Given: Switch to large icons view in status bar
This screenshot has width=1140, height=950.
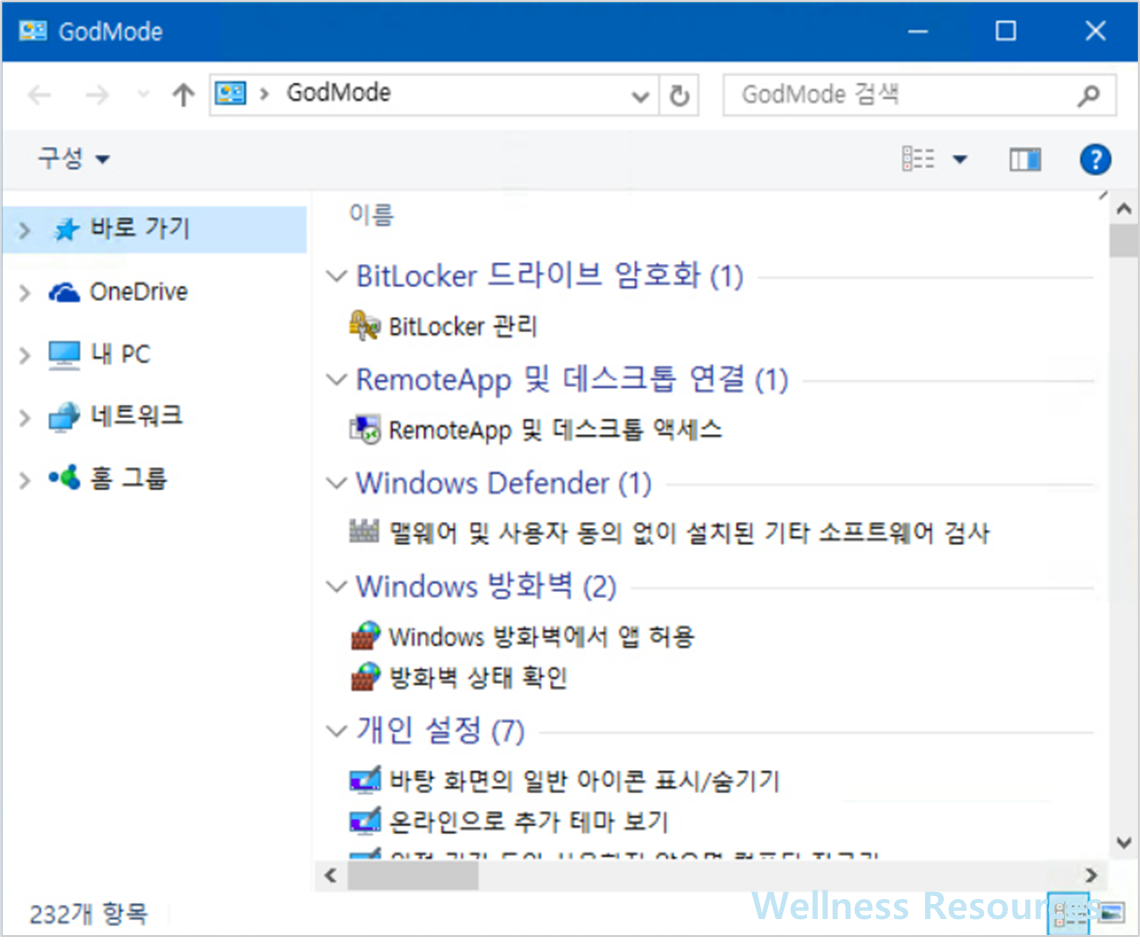Looking at the screenshot, I should (1112, 912).
